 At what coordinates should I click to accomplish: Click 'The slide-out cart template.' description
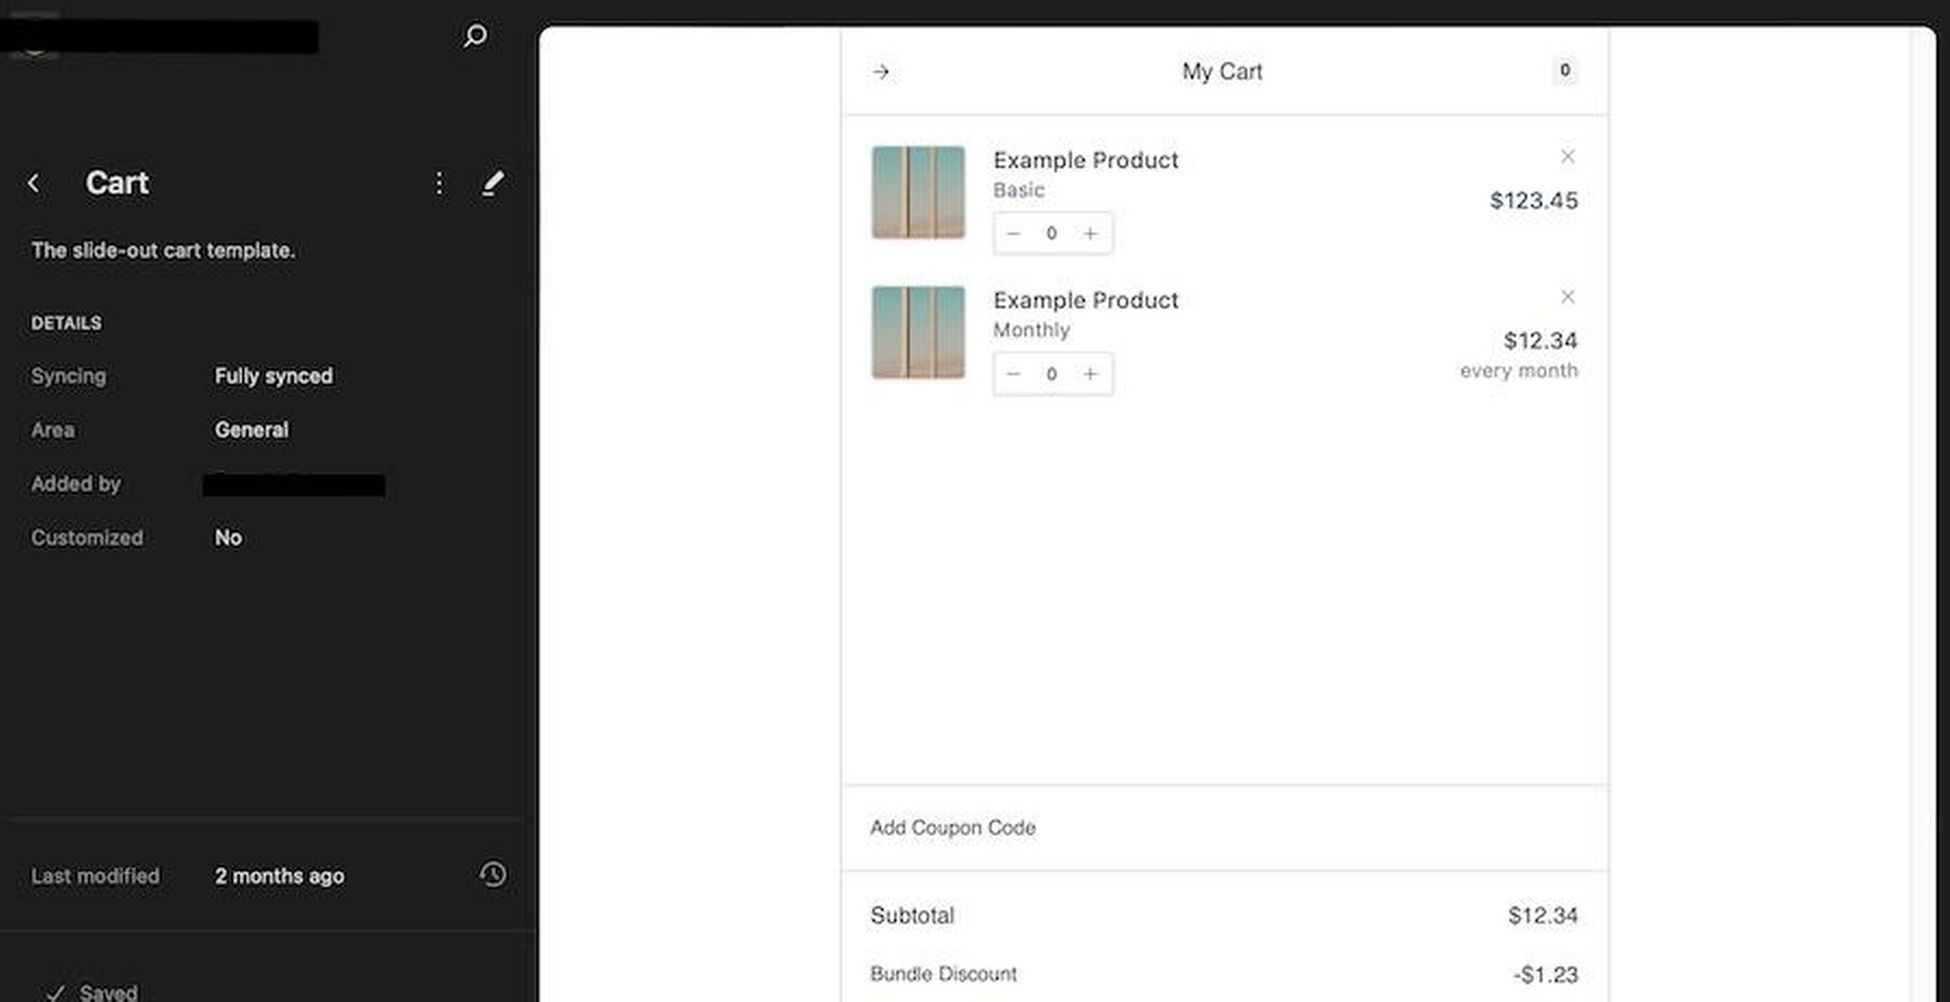[163, 250]
